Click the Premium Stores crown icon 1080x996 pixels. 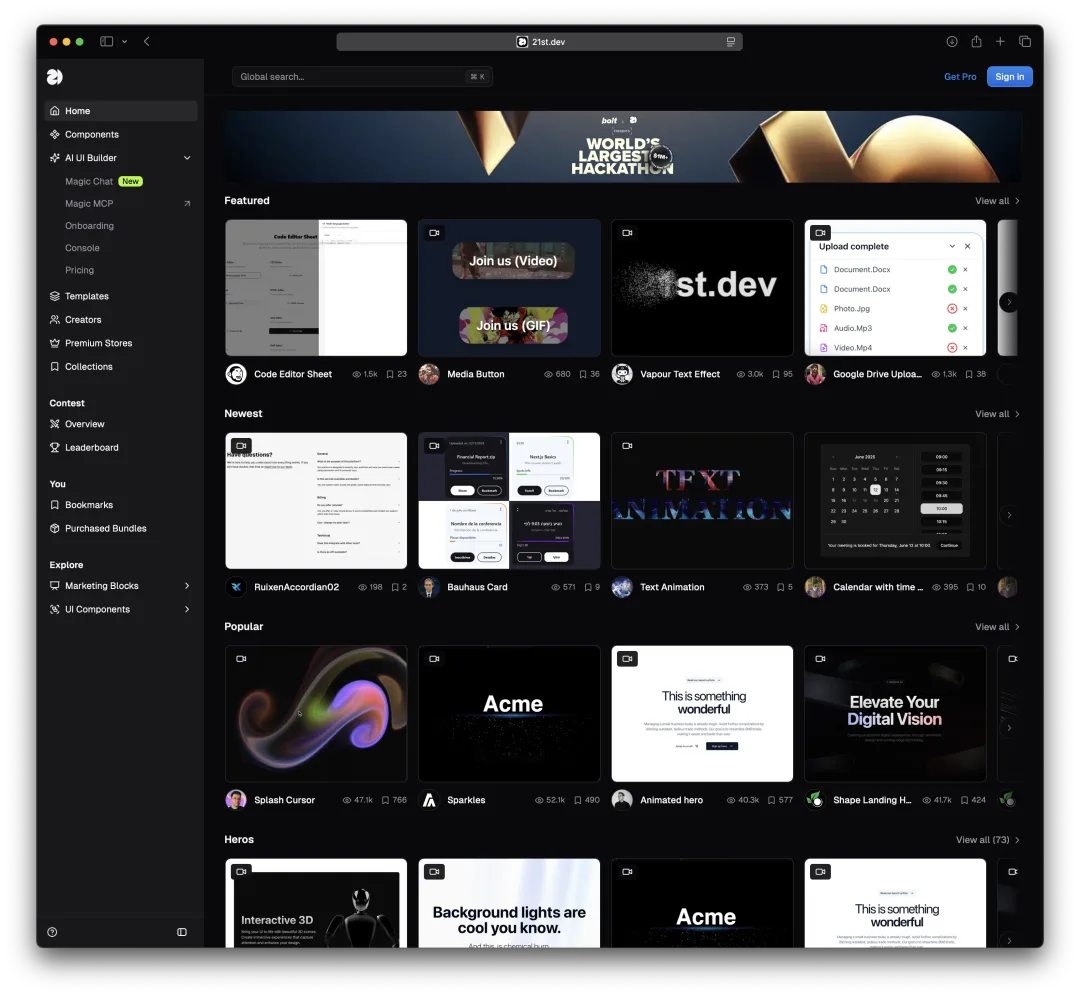tap(54, 343)
